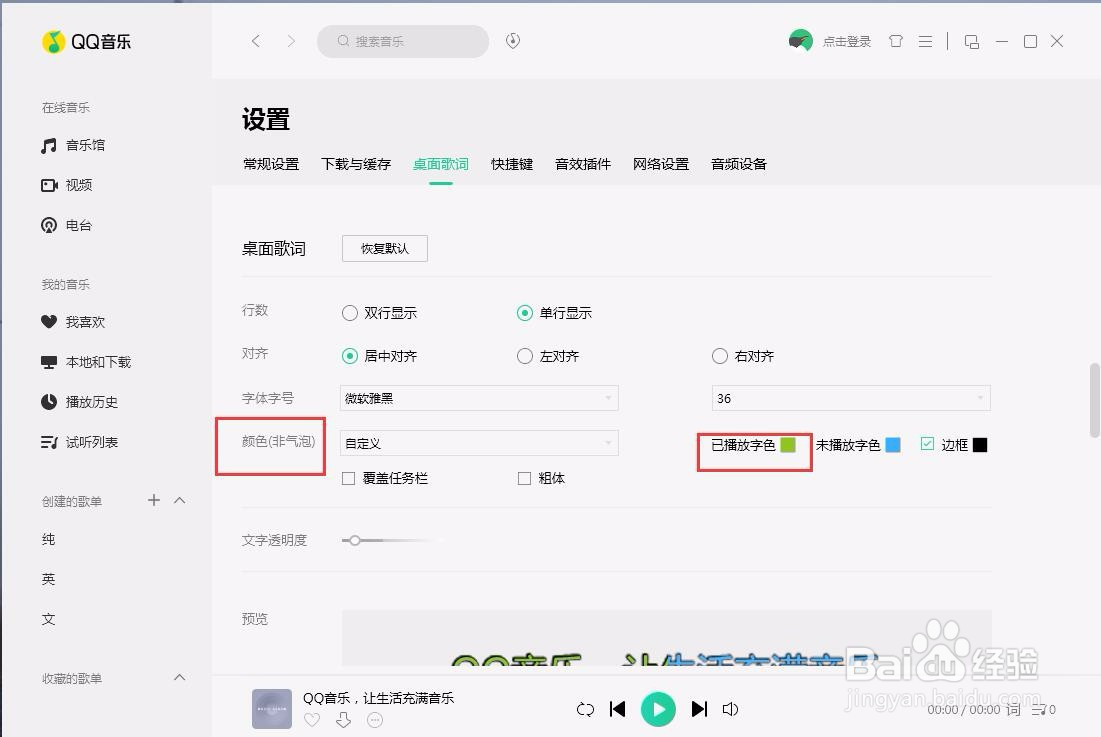Open the font size dropdown showing 36
The height and width of the screenshot is (737, 1101).
point(850,398)
